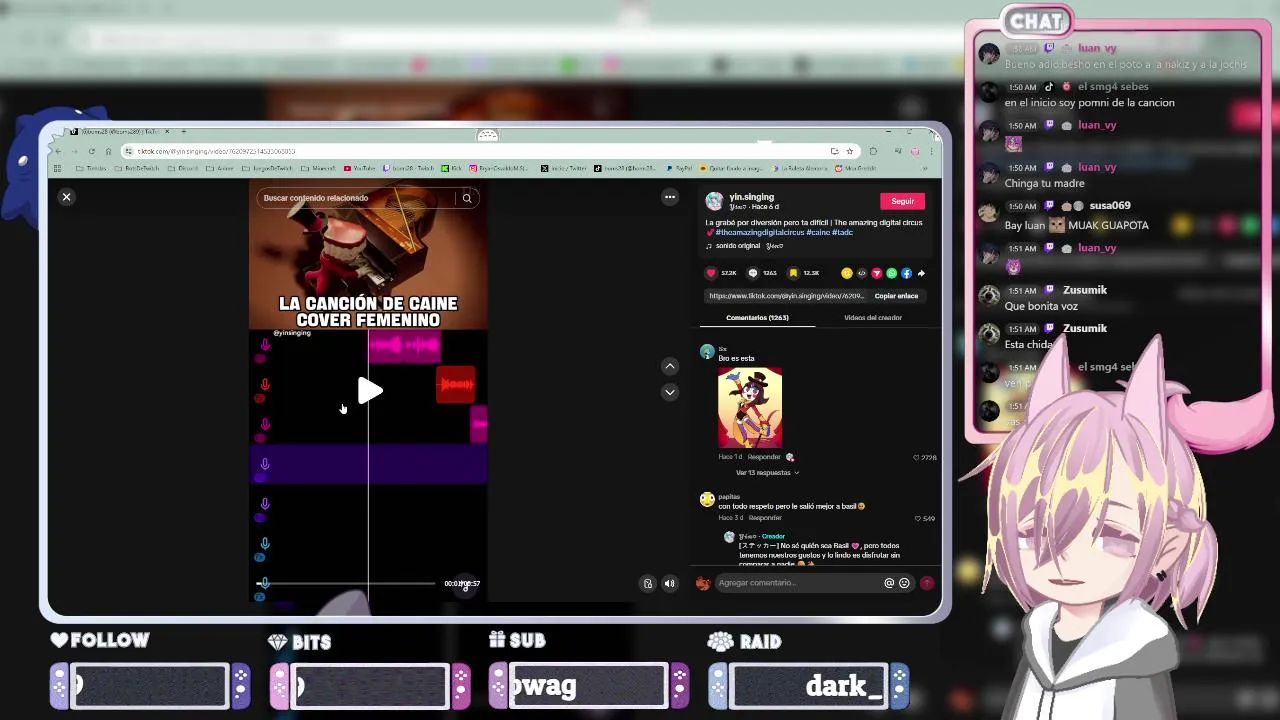
Task: Click the magnifier search icon in video
Action: [x=467, y=198]
